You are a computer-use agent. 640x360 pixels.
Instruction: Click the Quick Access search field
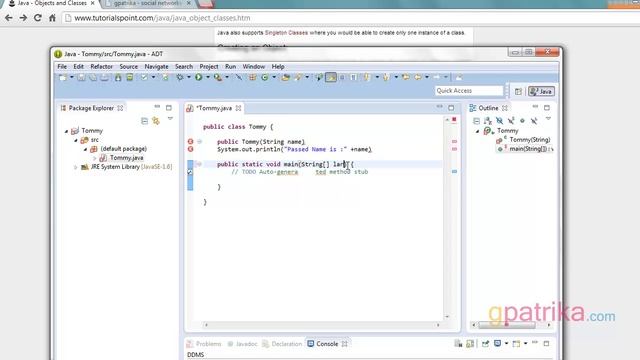click(x=469, y=91)
